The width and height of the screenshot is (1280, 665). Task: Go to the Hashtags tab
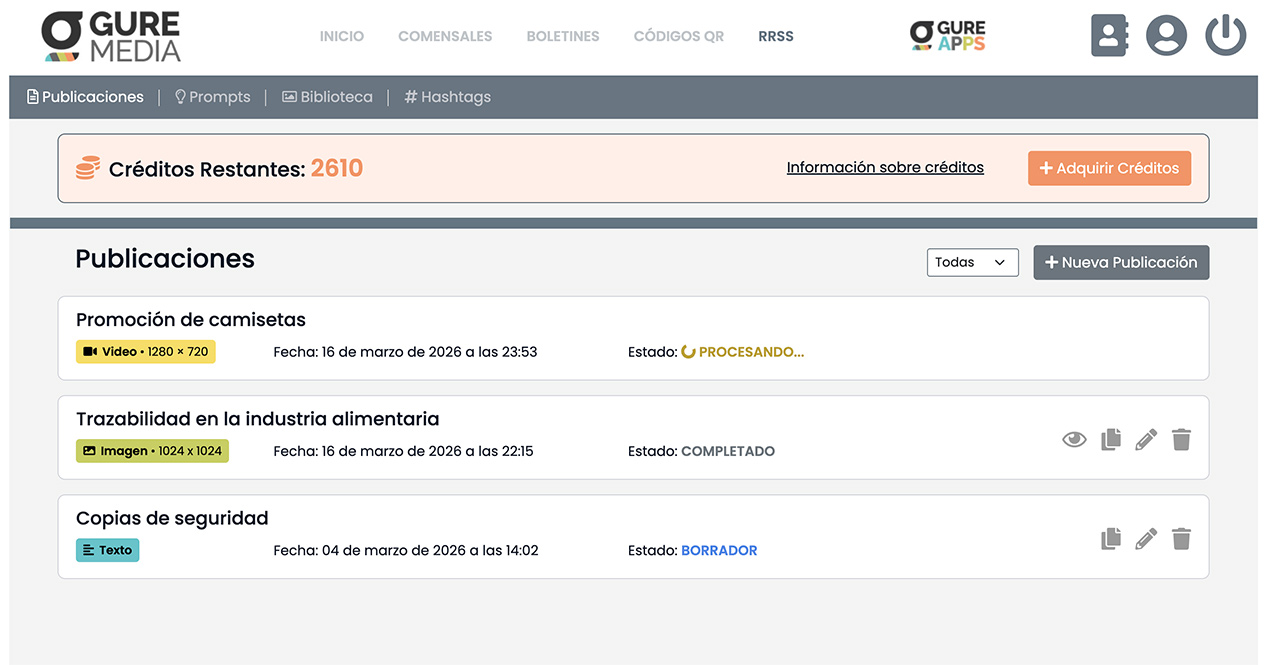pos(447,97)
